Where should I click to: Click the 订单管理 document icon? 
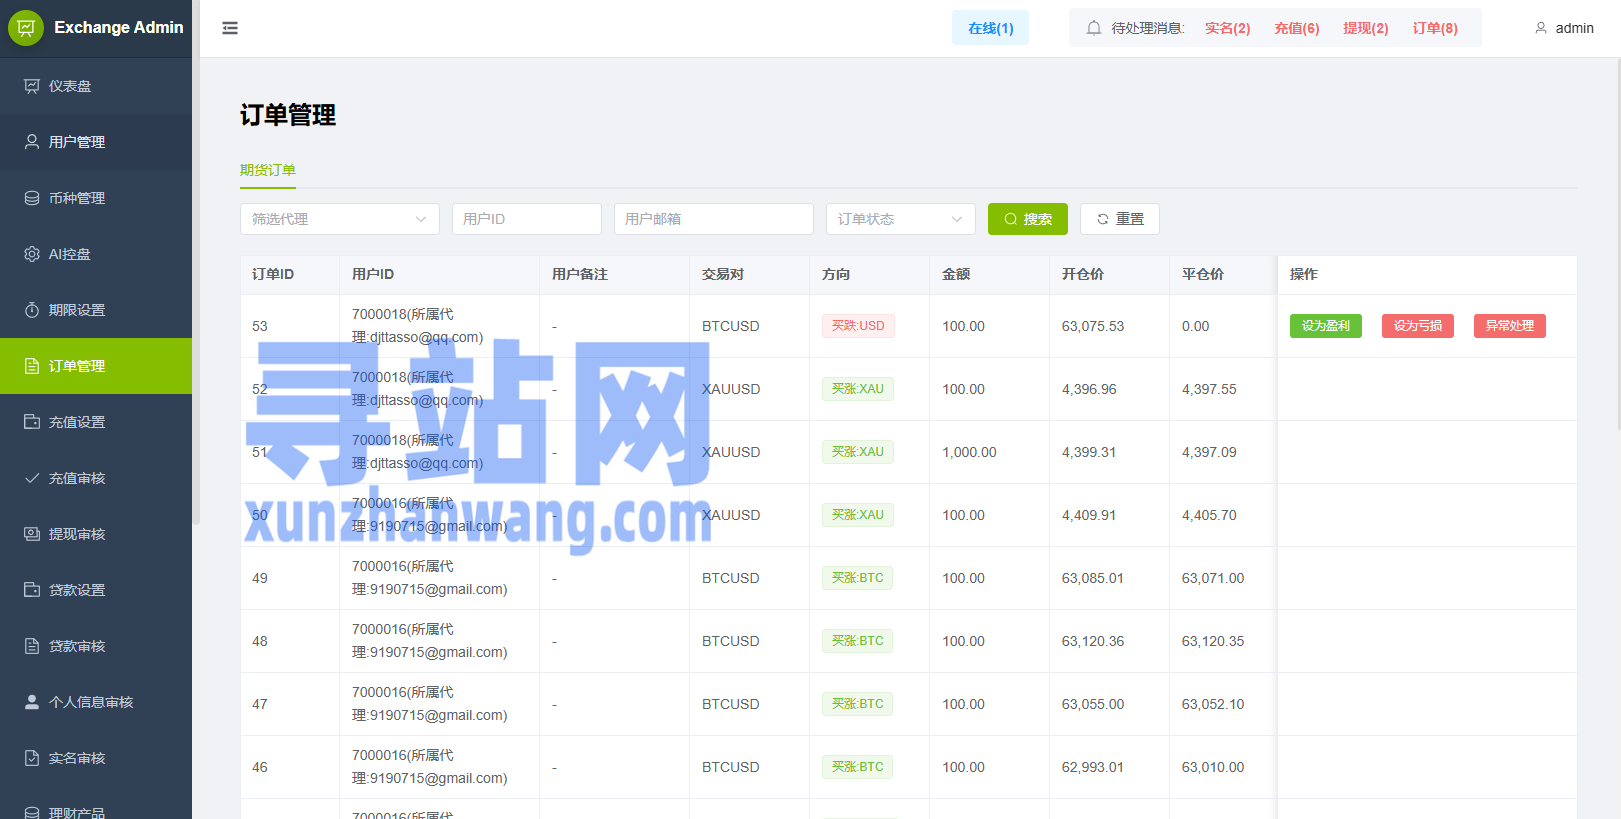pyautogui.click(x=32, y=366)
